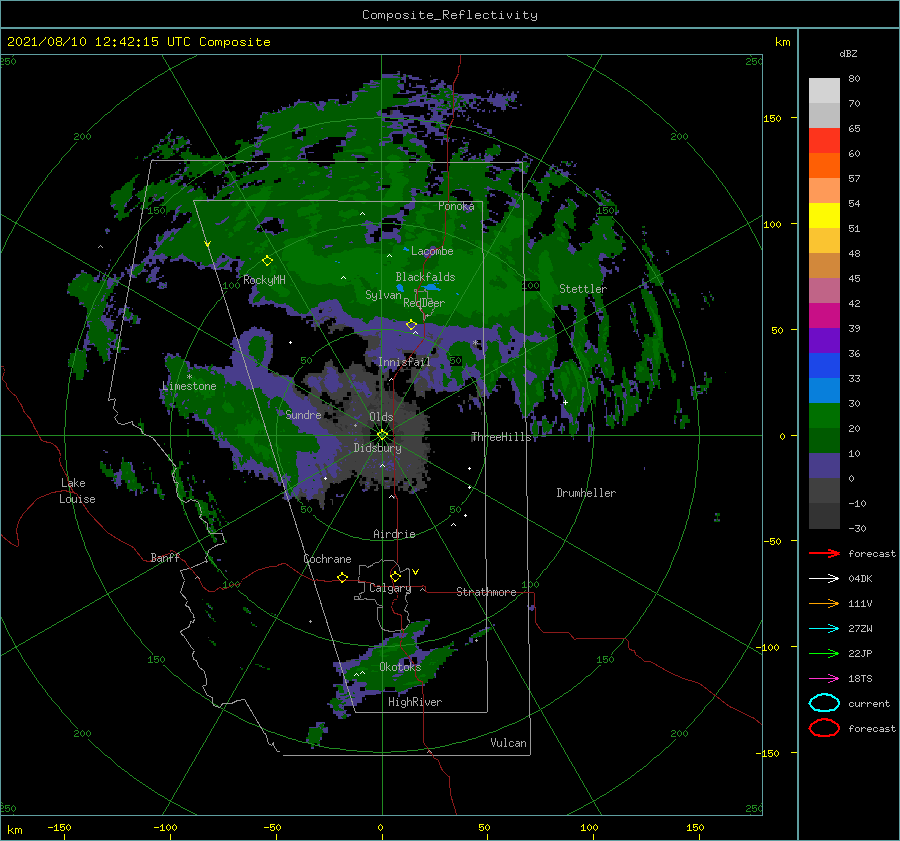The height and width of the screenshot is (841, 900).
Task: Click the dBZ legend heading
Action: pyautogui.click(x=848, y=53)
